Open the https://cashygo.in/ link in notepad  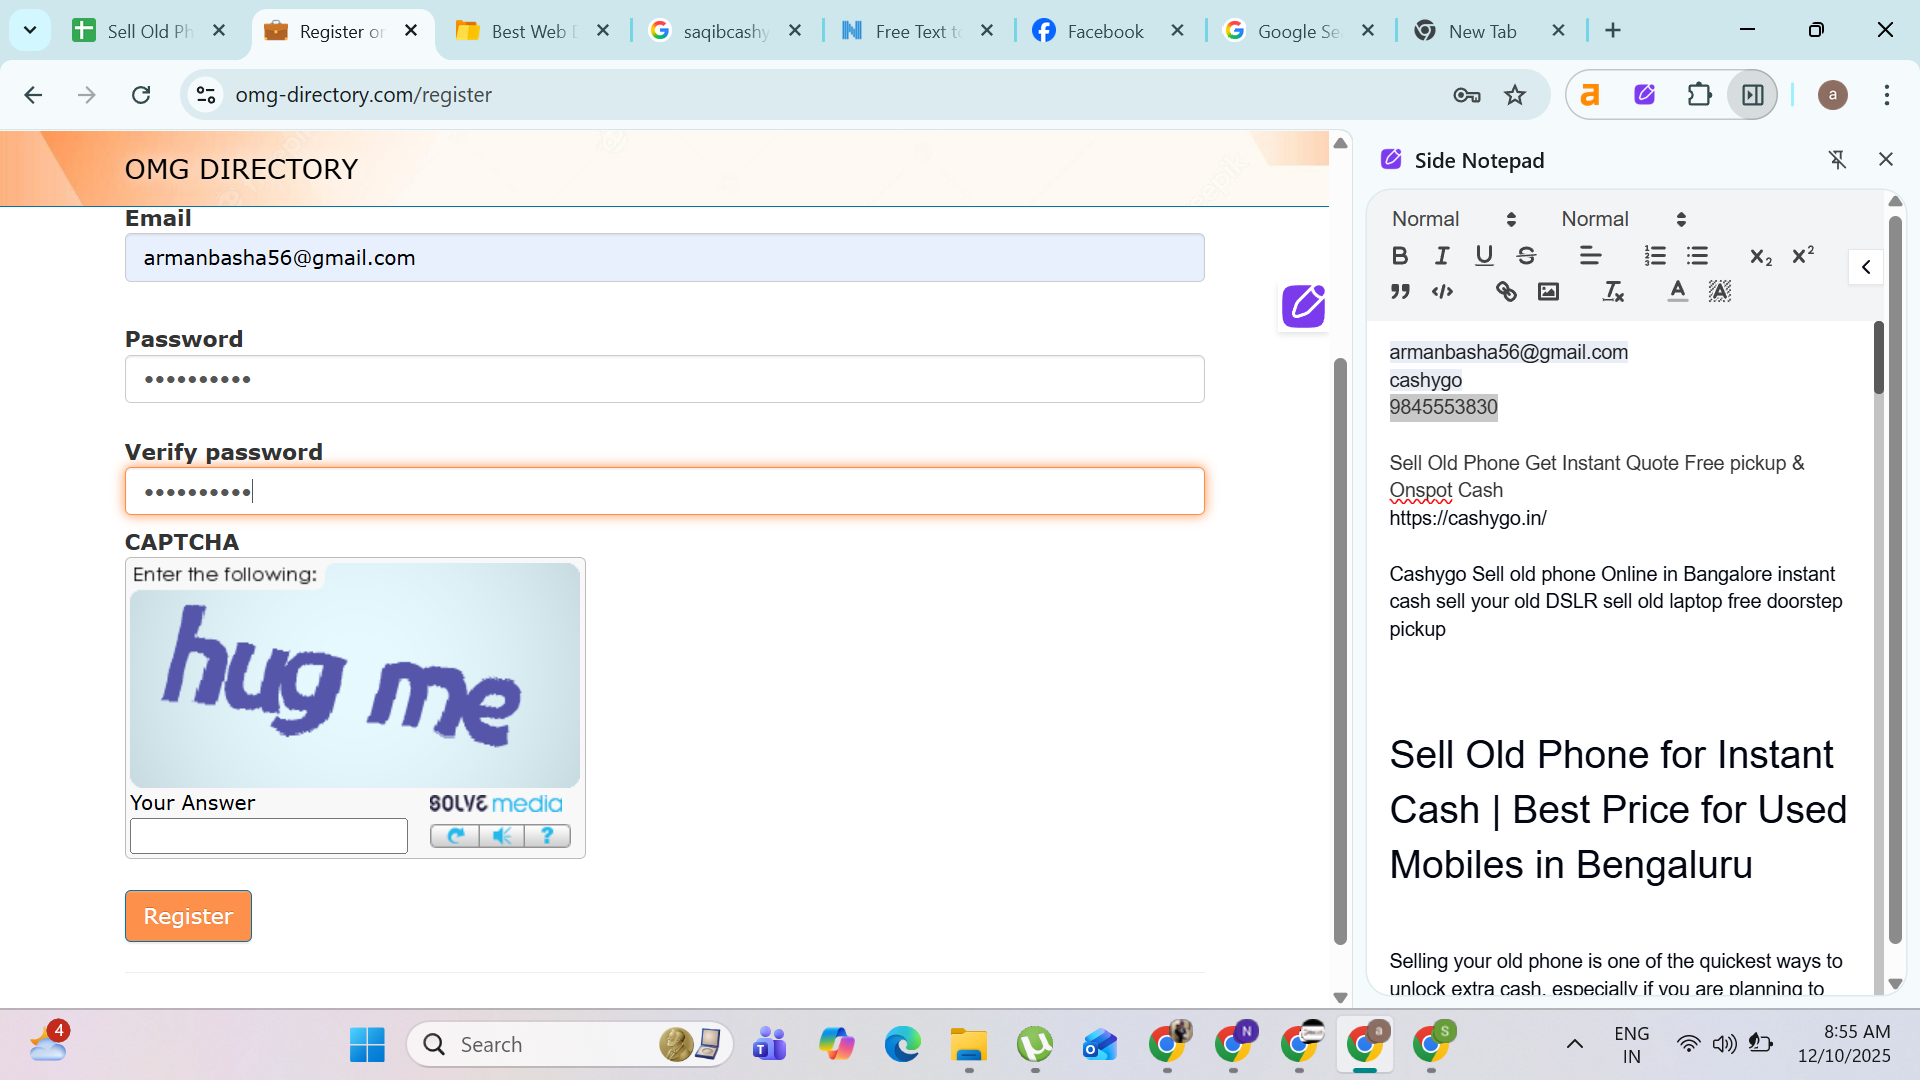click(1467, 518)
